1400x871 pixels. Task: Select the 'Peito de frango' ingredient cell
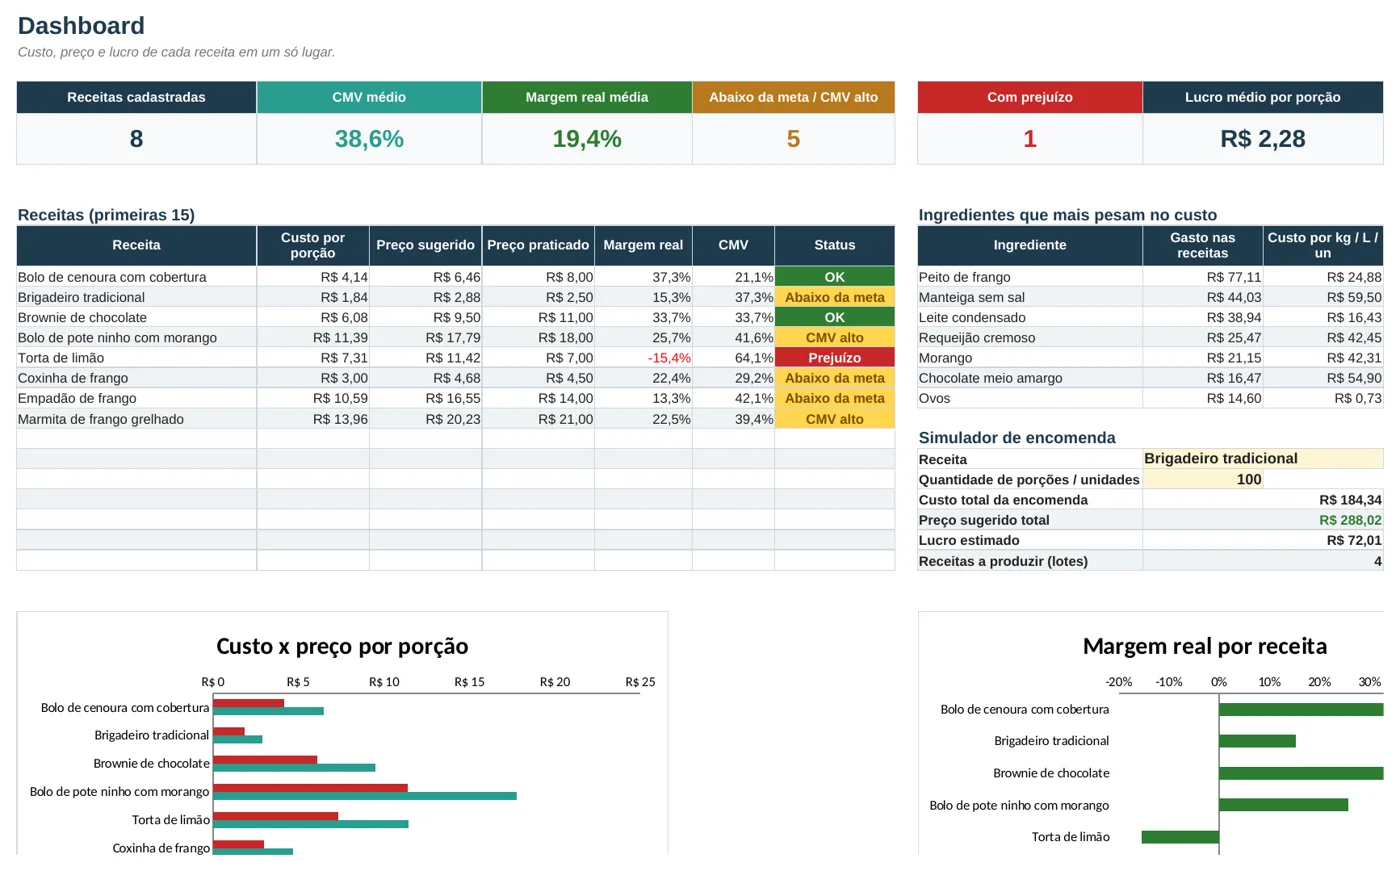pos(1030,277)
